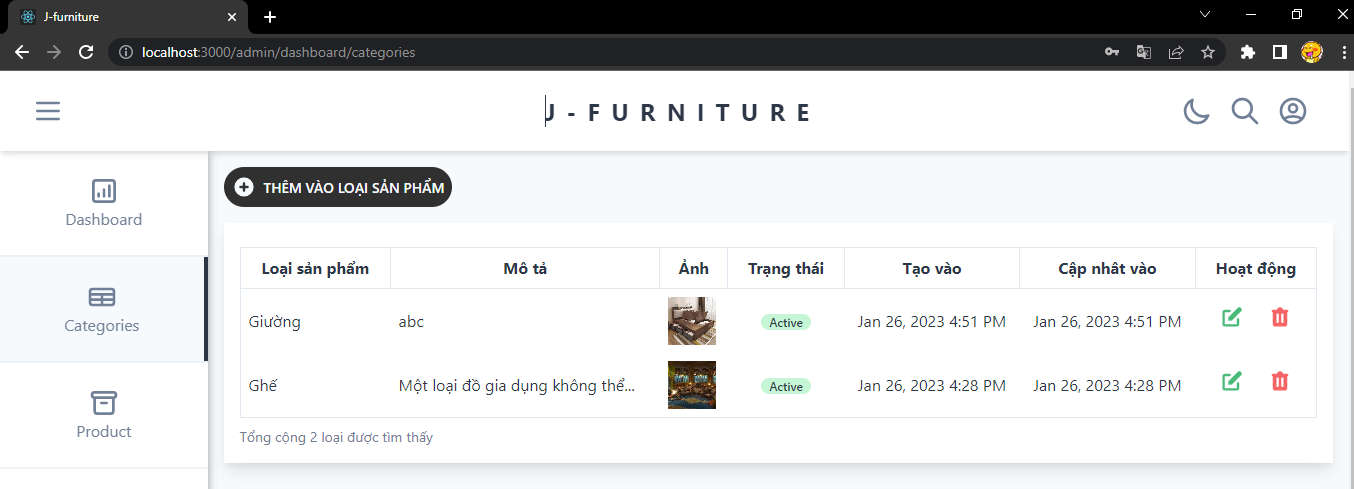Click the browser back arrow

click(22, 52)
